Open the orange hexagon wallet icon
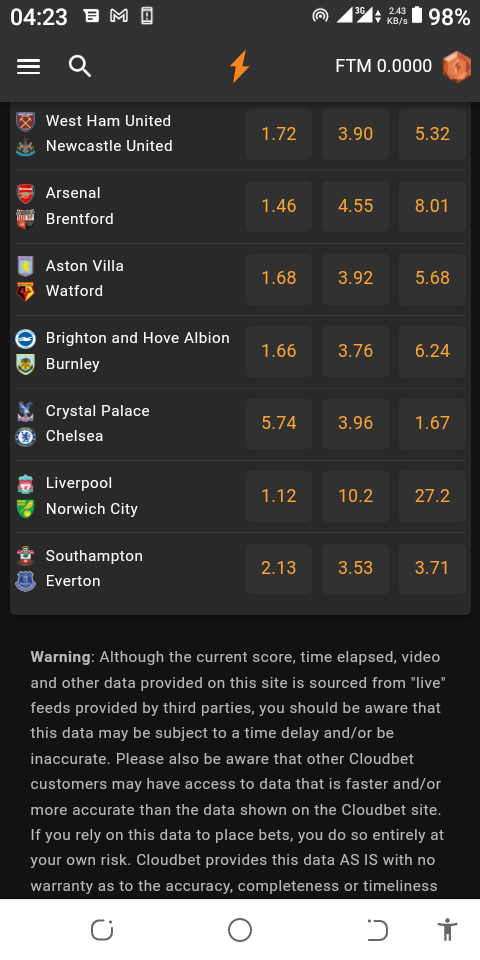 click(x=457, y=66)
